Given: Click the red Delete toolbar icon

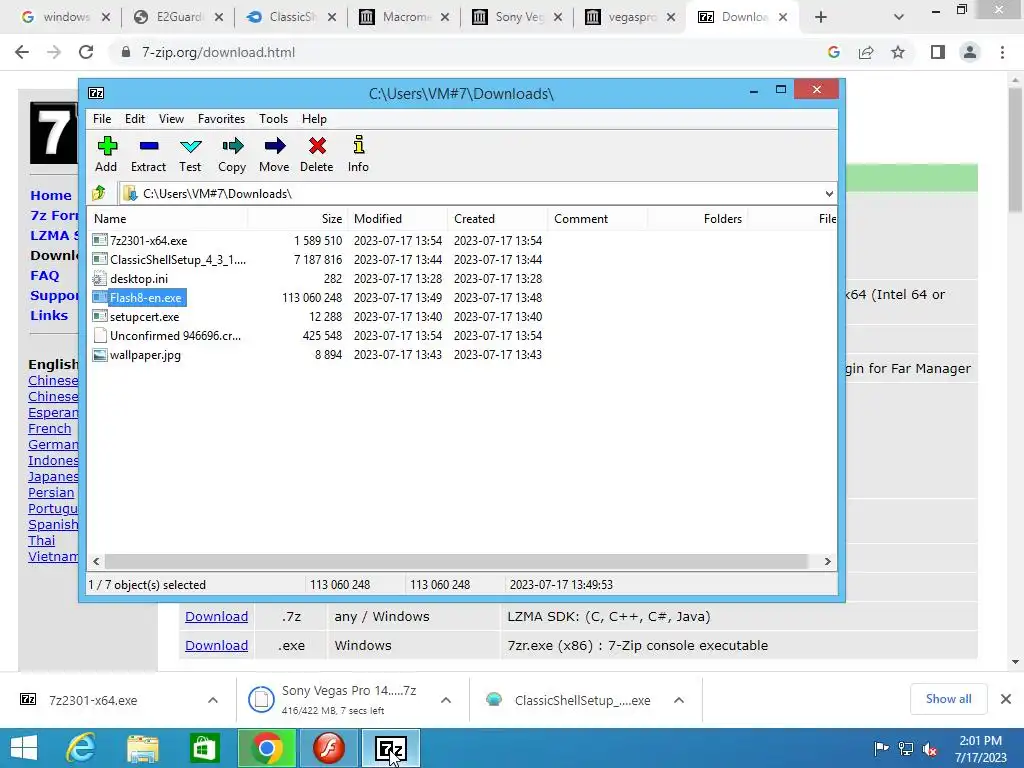Looking at the screenshot, I should tap(317, 154).
